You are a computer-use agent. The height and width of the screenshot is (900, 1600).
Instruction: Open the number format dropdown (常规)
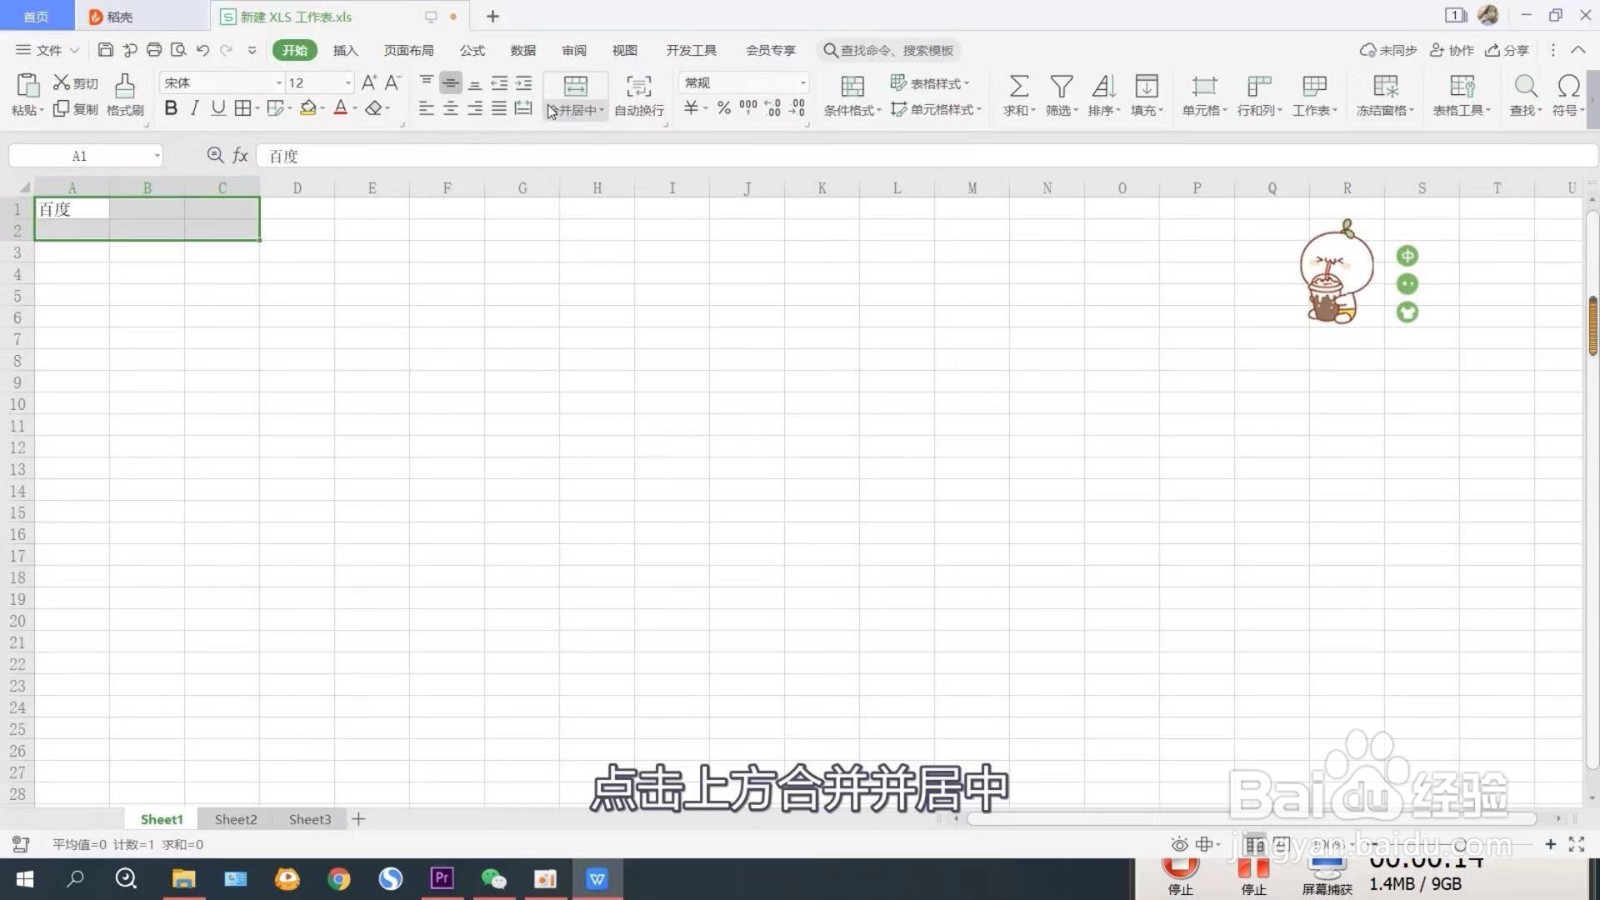tap(802, 83)
